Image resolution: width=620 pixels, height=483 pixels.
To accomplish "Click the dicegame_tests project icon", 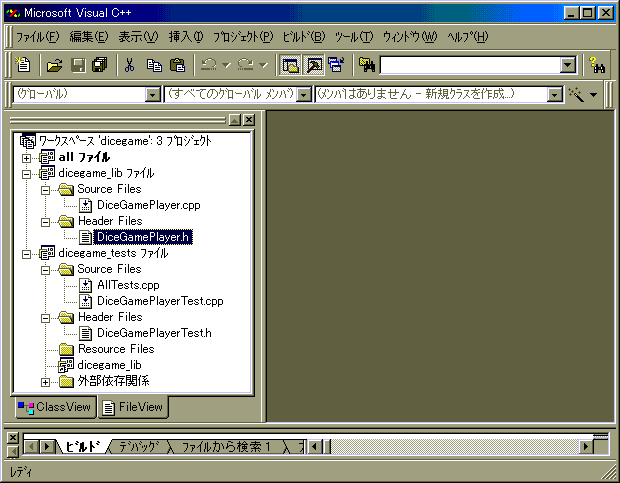I will point(47,253).
